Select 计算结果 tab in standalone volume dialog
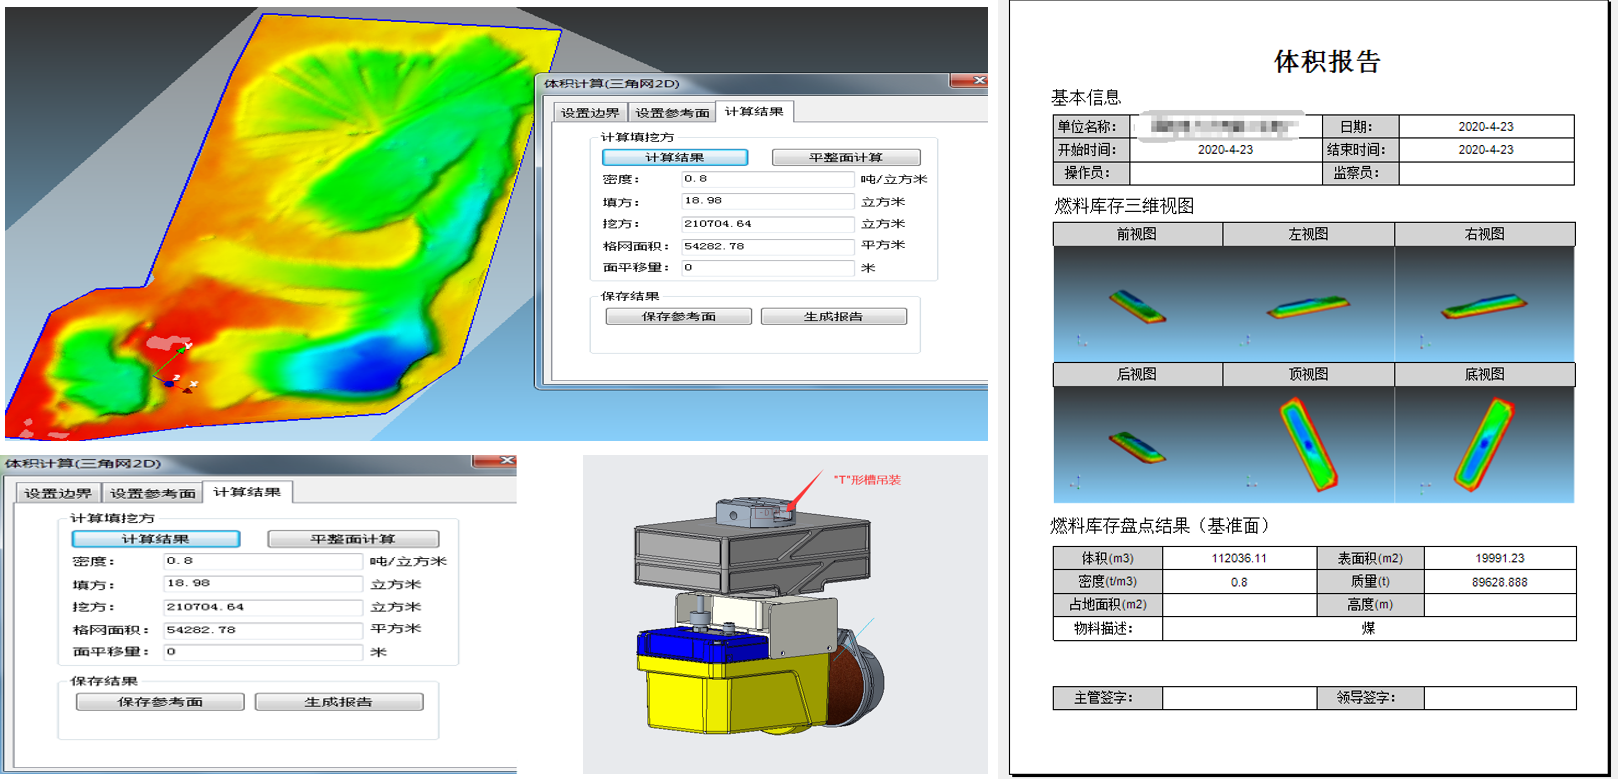Viewport: 1618px width, 779px height. (247, 491)
